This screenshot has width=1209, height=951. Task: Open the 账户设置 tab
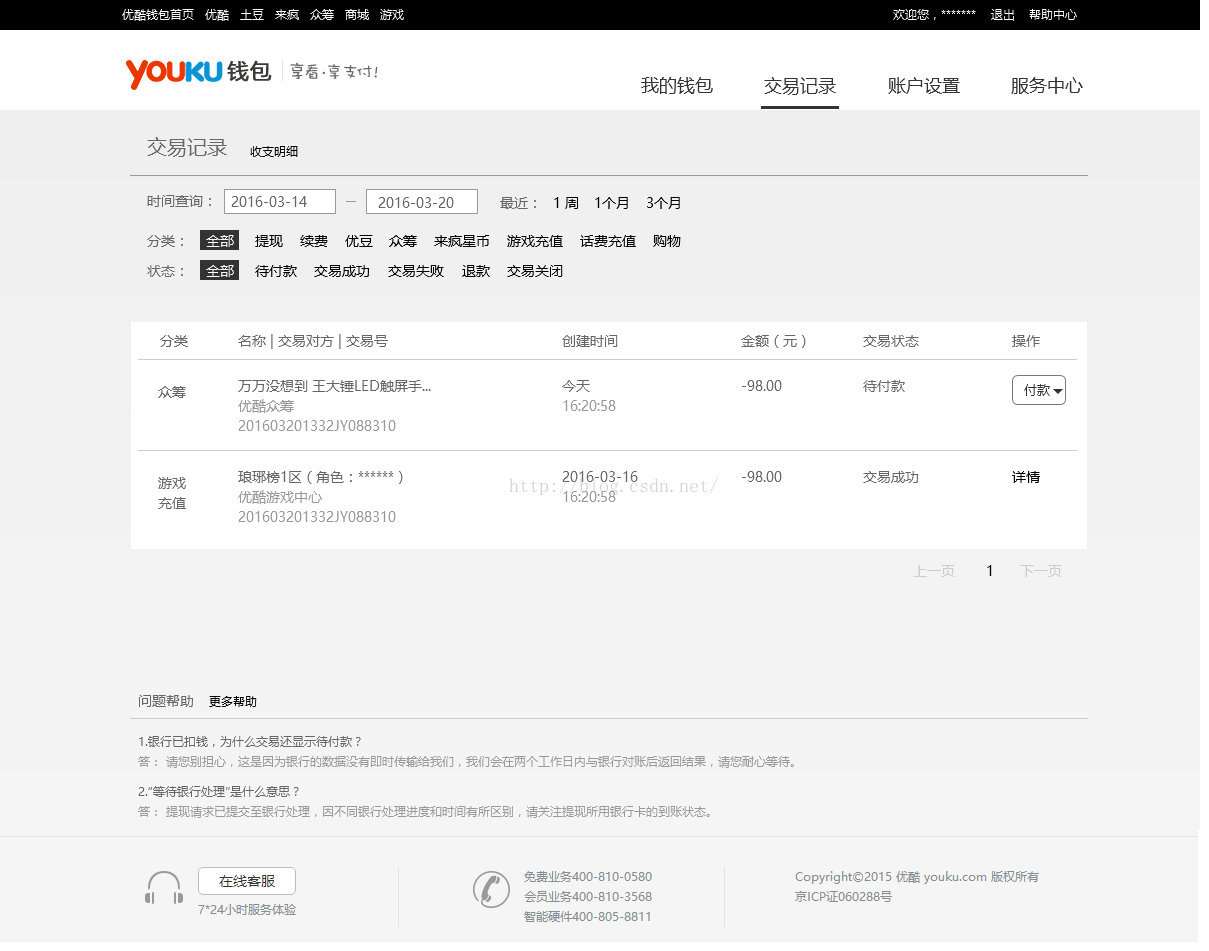point(924,86)
